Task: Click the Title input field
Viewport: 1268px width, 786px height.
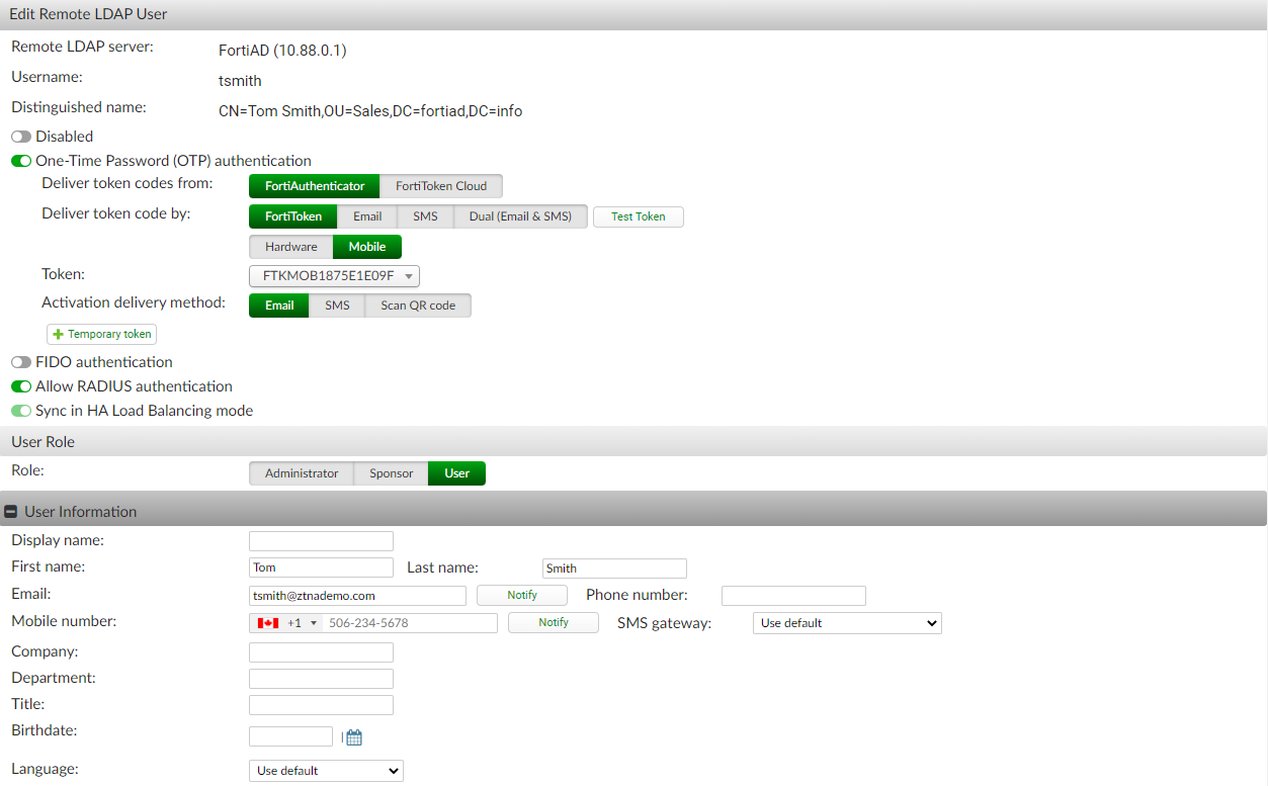Action: click(321, 704)
